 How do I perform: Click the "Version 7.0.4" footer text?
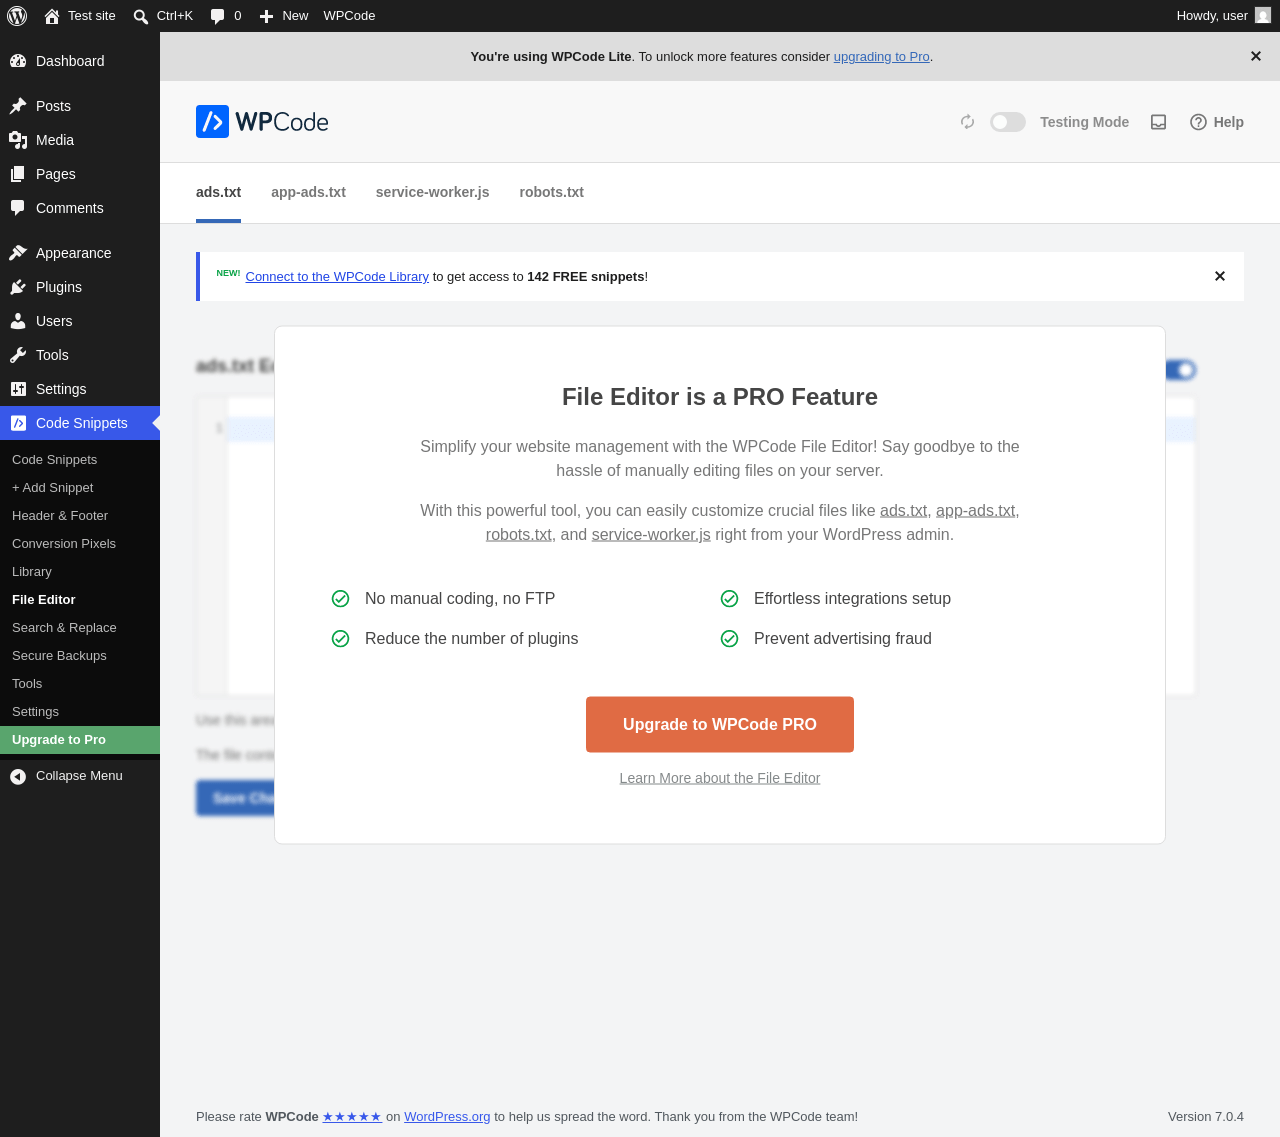click(x=1206, y=1117)
